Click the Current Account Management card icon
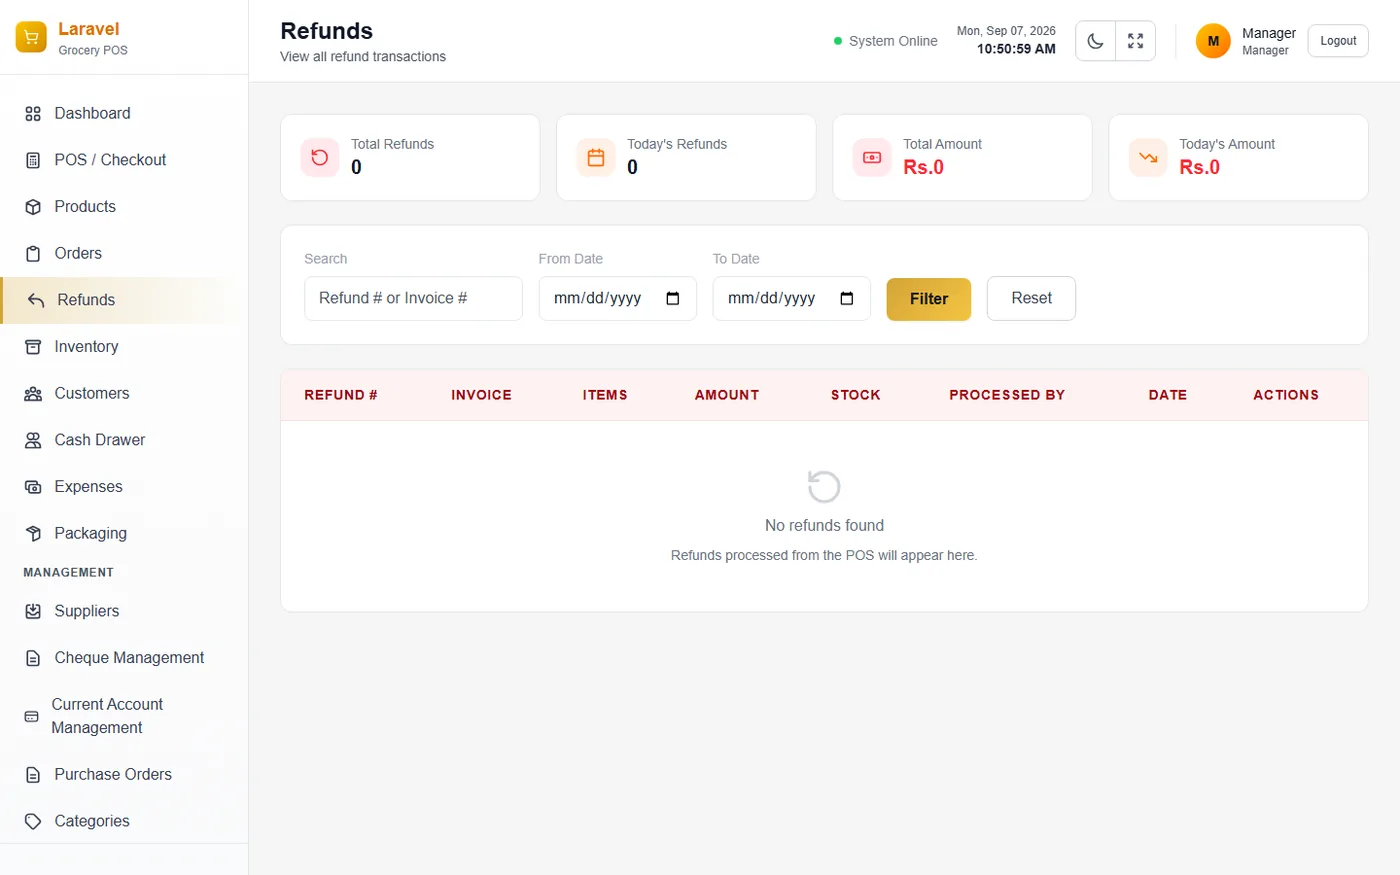 [x=31, y=716]
